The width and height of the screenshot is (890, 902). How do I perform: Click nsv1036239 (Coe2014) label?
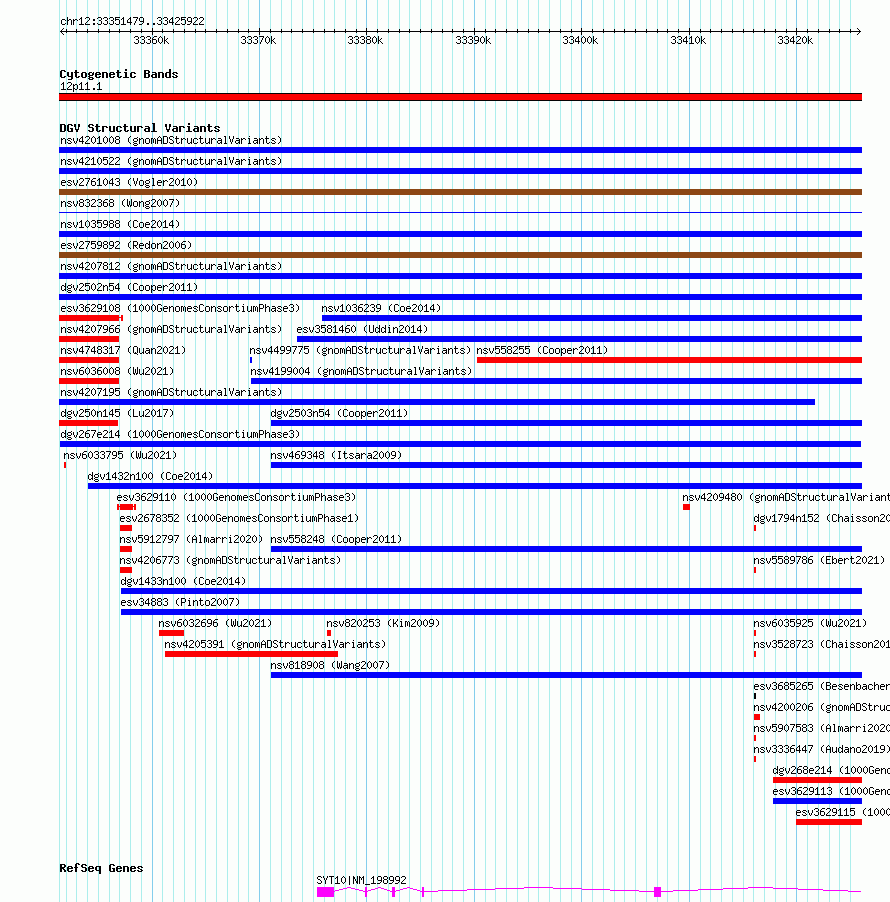pos(381,308)
